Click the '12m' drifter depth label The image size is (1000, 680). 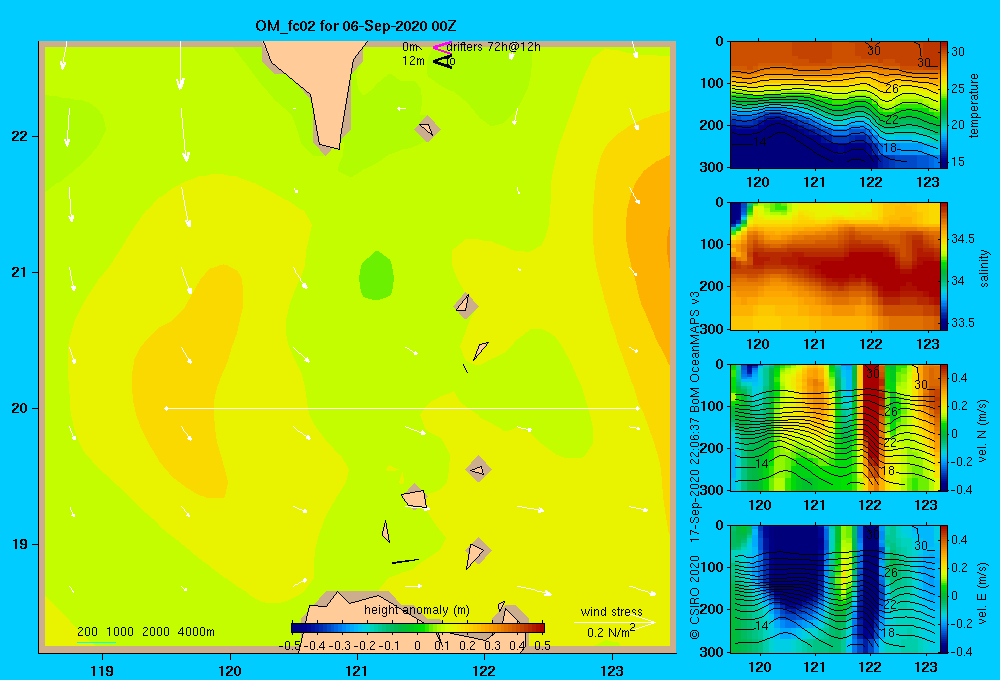(413, 61)
